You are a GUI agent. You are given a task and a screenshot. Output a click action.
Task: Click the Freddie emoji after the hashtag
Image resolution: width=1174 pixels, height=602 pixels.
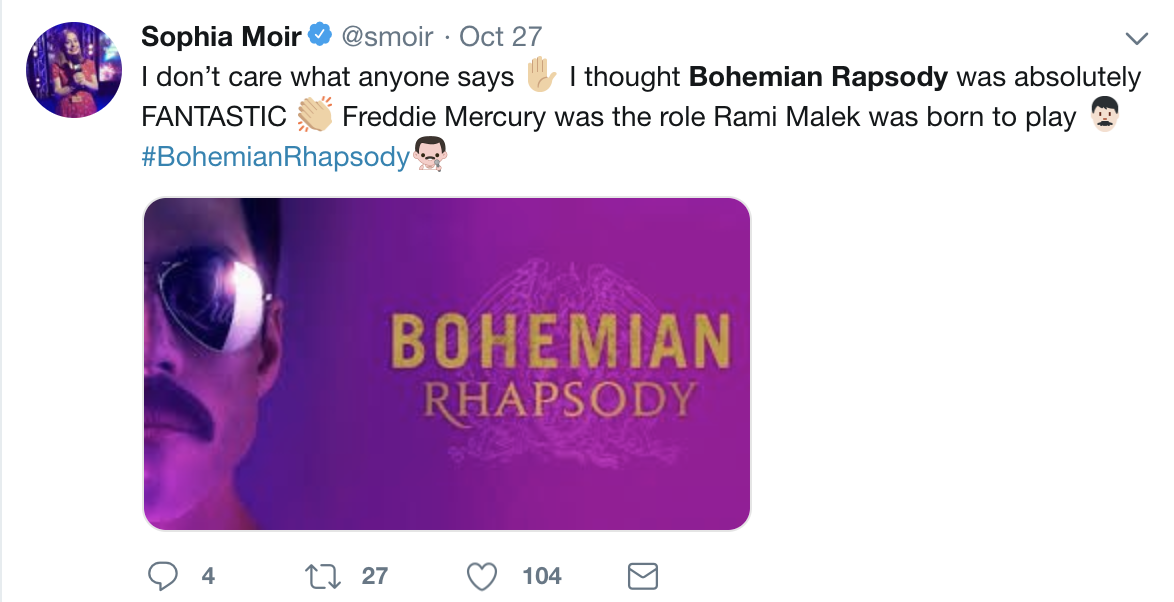click(429, 155)
